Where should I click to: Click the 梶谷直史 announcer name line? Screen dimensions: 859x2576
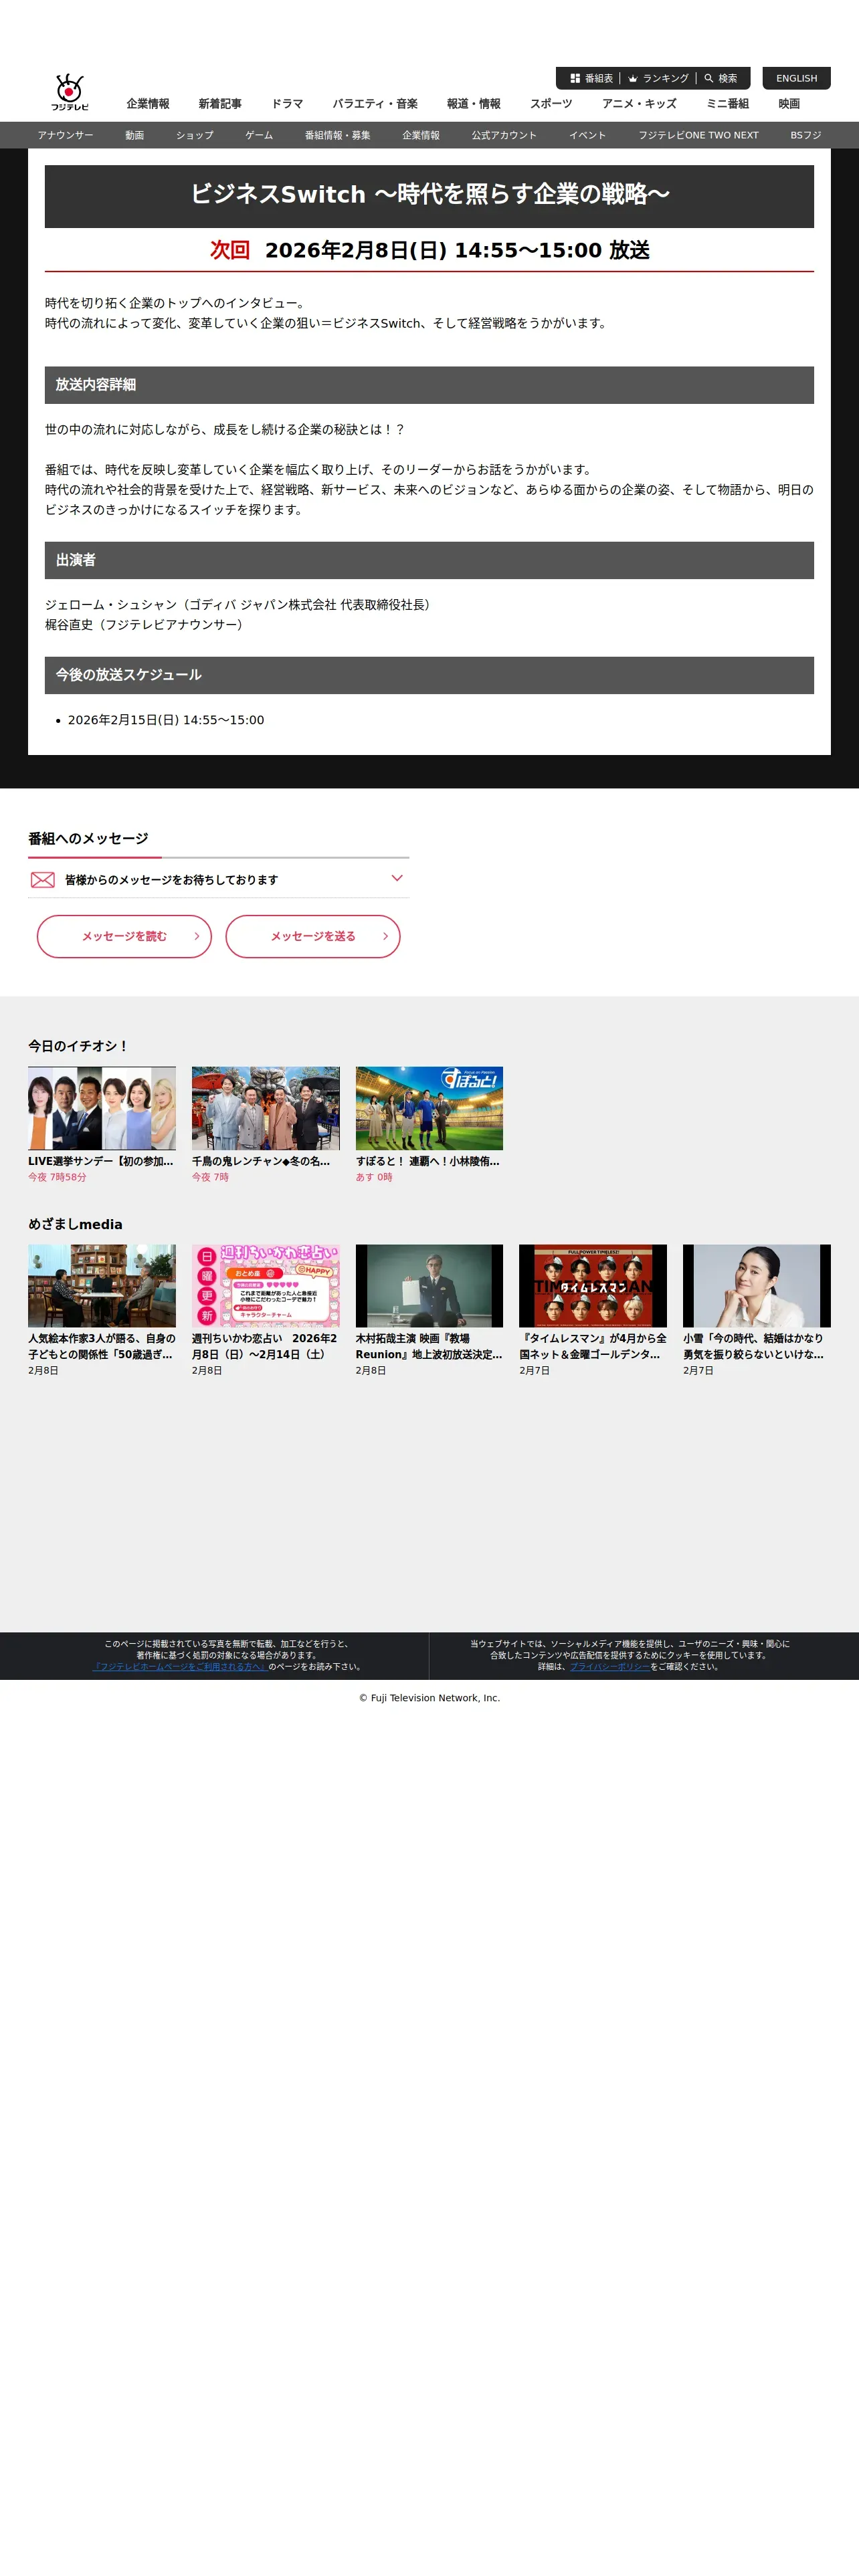pyautogui.click(x=147, y=625)
